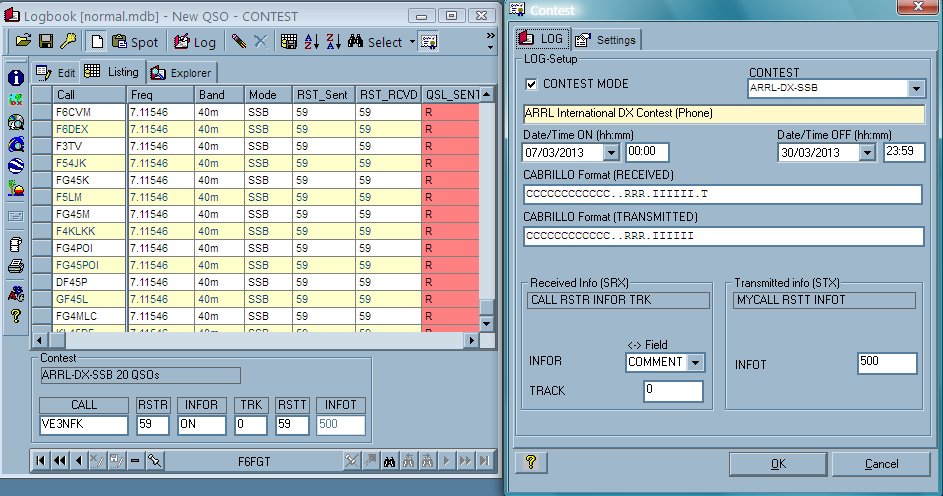
Task: Click the certificate contest icon in the toolbar
Action: pyautogui.click(x=429, y=41)
